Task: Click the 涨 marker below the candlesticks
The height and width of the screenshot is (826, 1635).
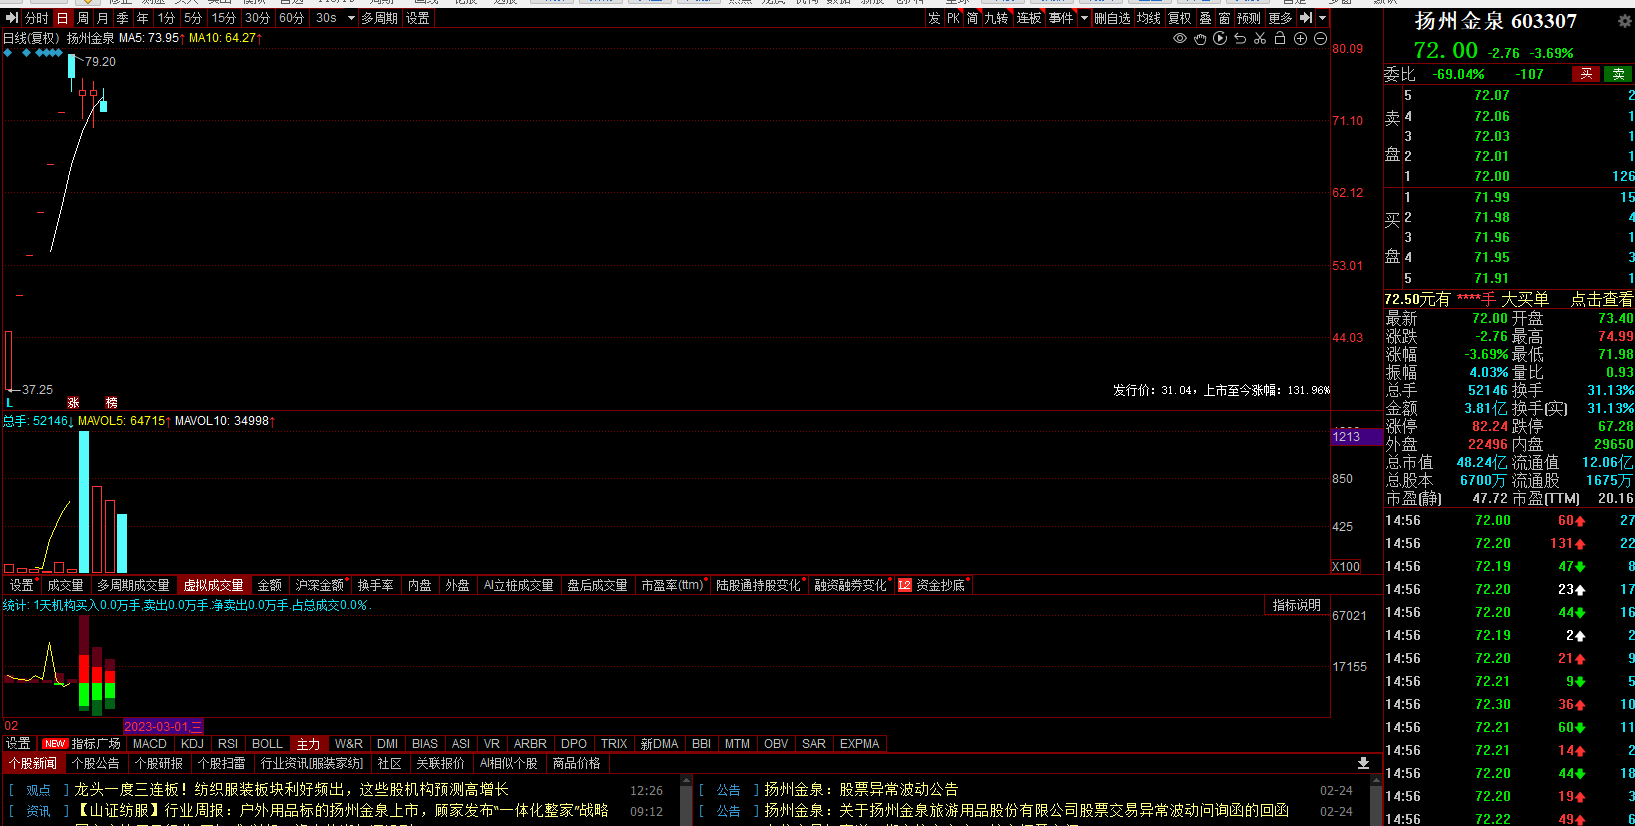Action: click(73, 402)
